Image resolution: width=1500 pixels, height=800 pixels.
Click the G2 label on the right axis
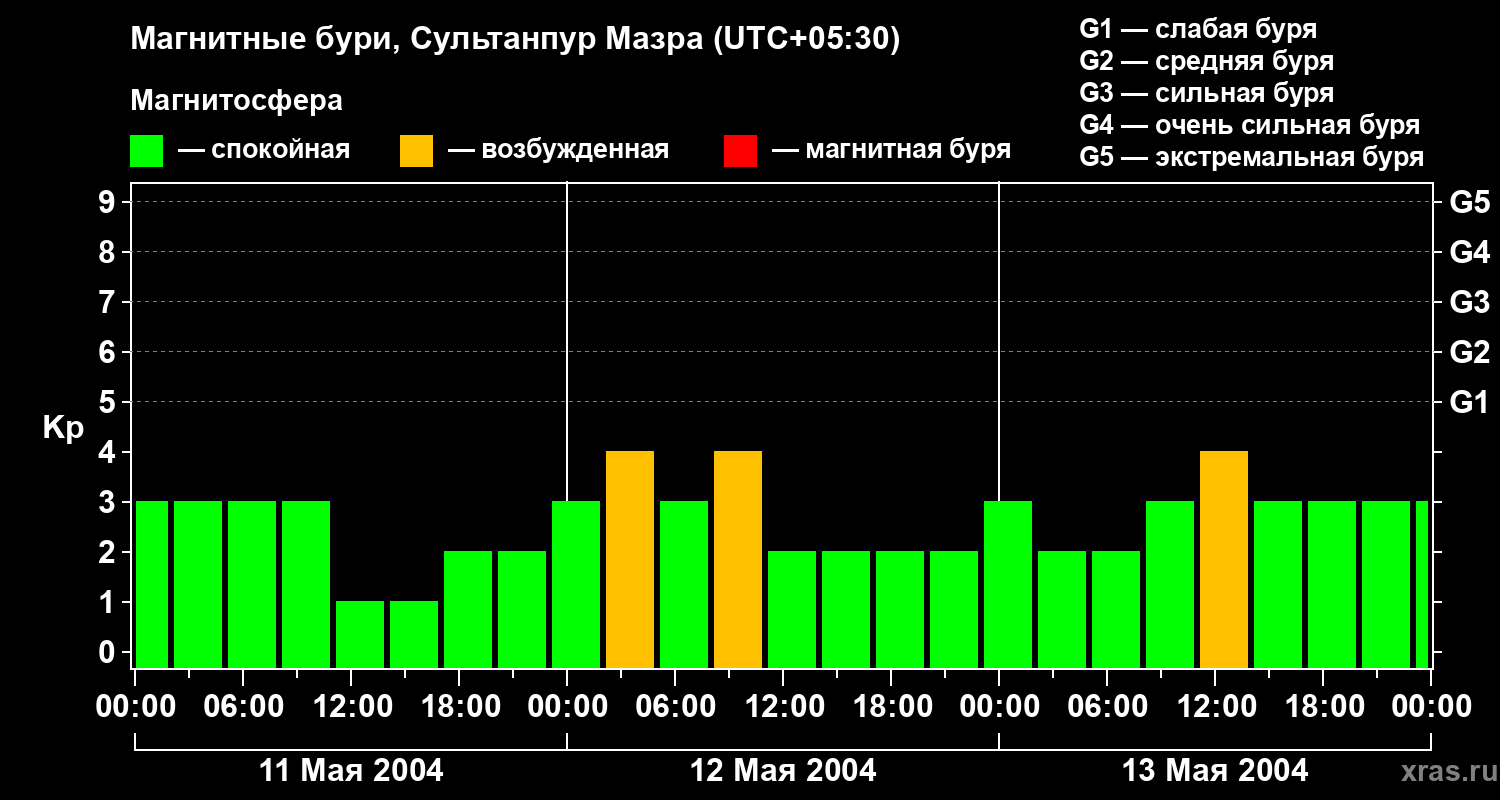1469,352
